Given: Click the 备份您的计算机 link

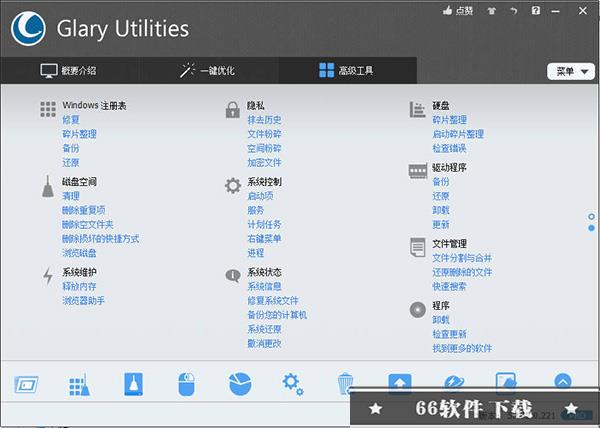Looking at the screenshot, I should click(x=277, y=315).
